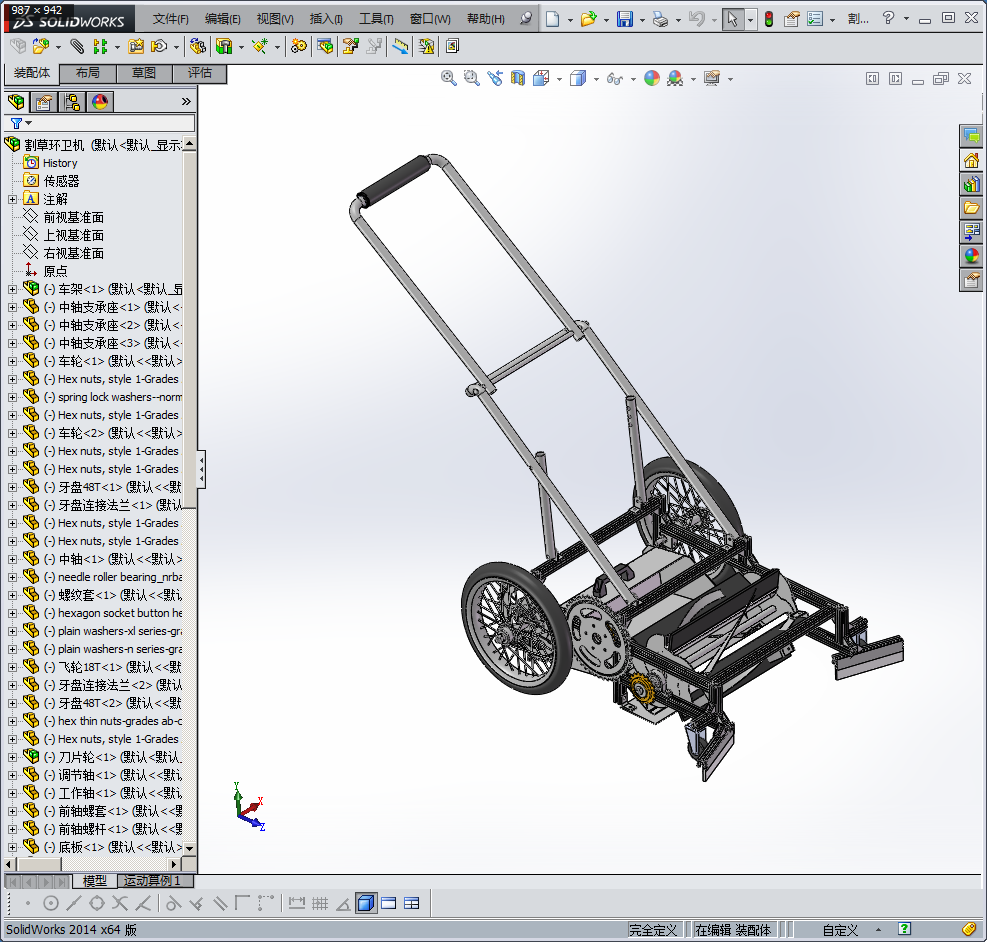Image resolution: width=987 pixels, height=942 pixels.
Task: Open SolidWorks Resources home icon
Action: coord(972,161)
